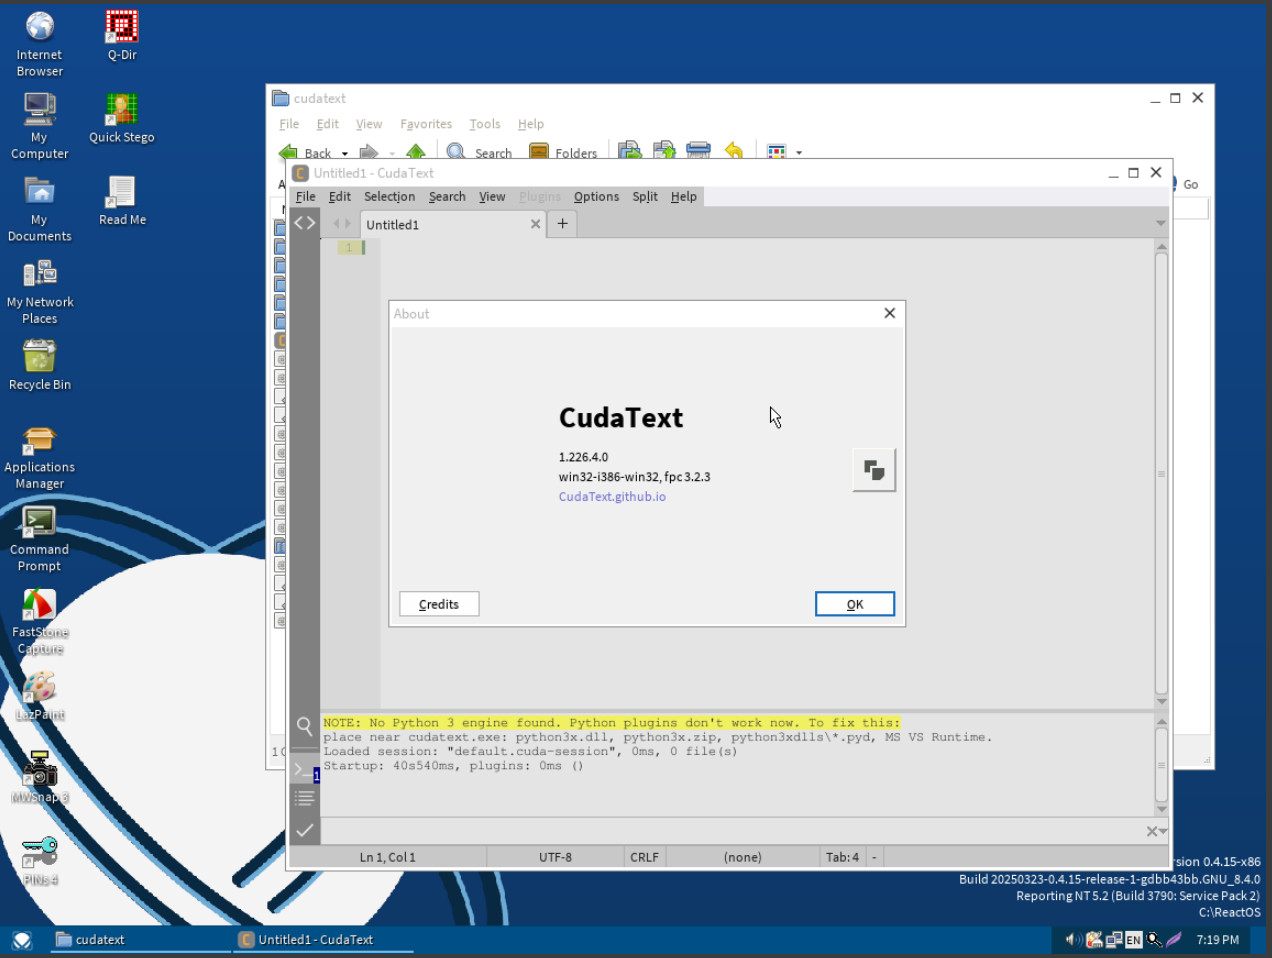Click the Applications Manager desktop icon
This screenshot has width=1272, height=958.
(x=40, y=456)
